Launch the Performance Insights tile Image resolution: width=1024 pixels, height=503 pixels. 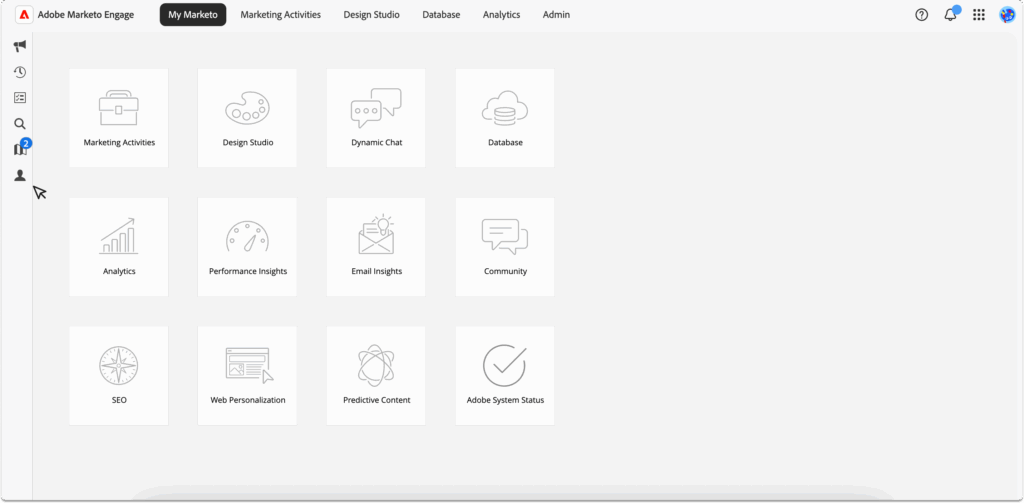(x=247, y=247)
